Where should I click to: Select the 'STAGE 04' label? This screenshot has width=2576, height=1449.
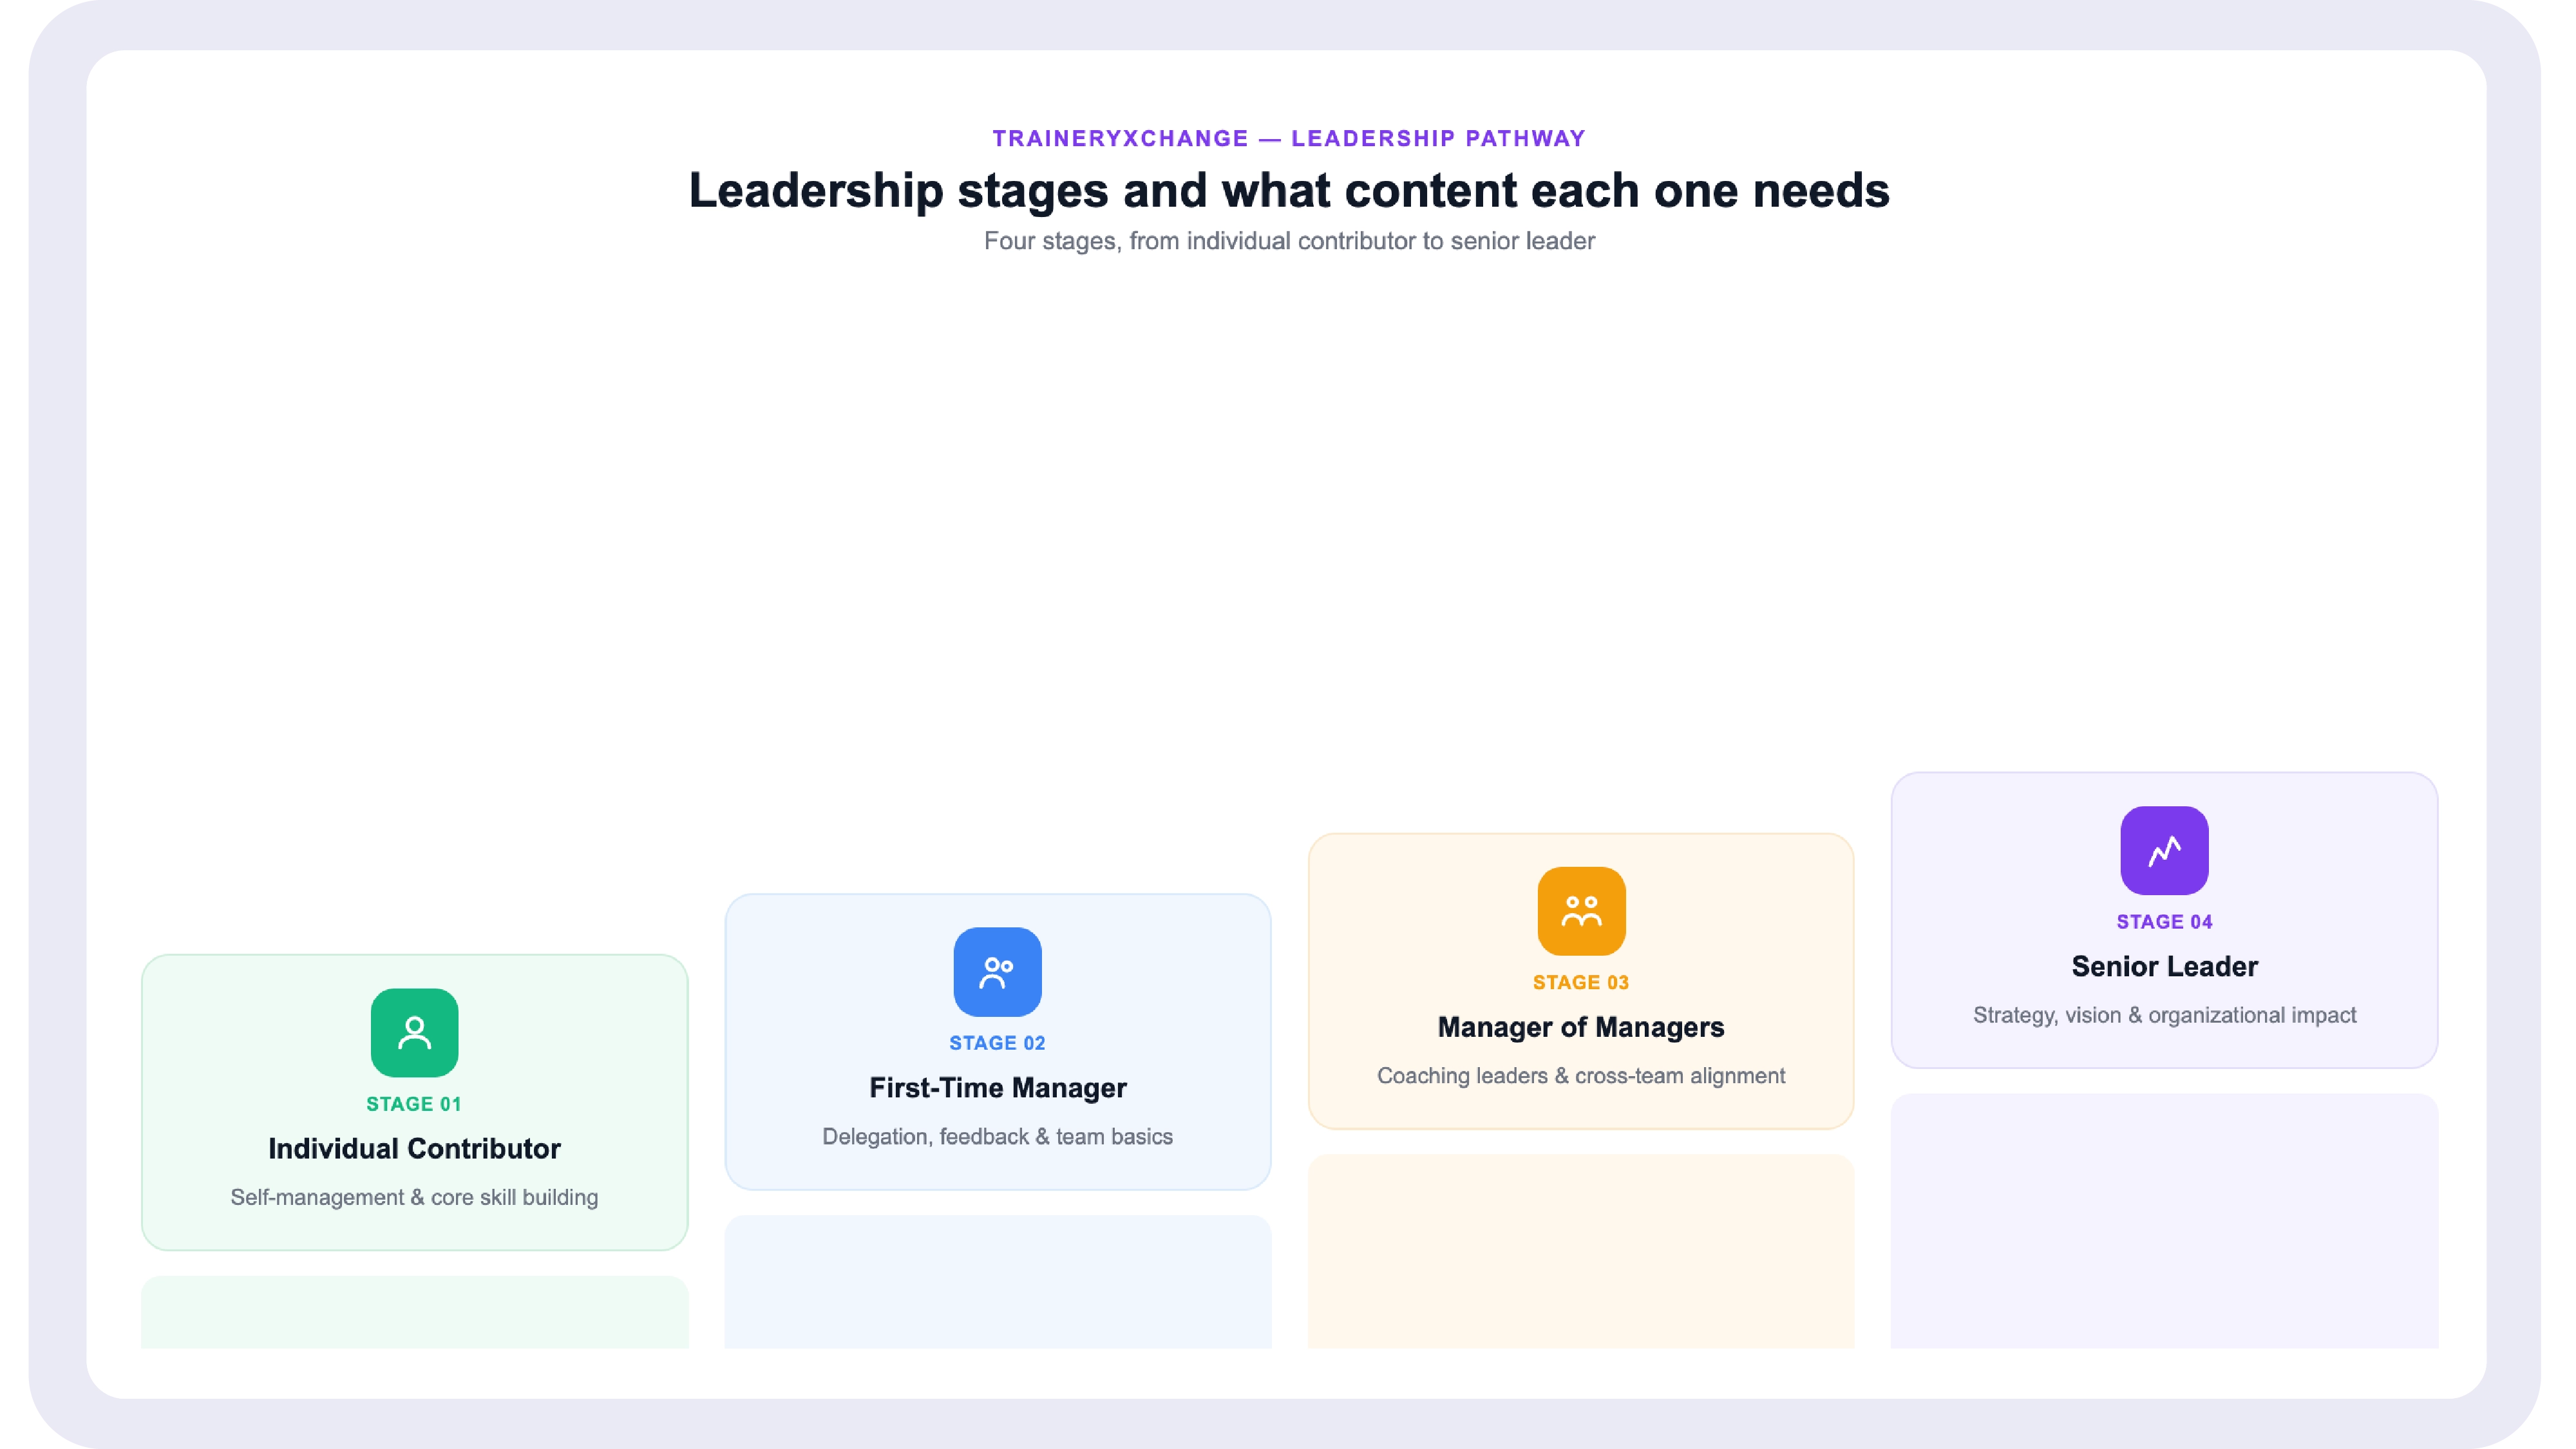(2164, 922)
